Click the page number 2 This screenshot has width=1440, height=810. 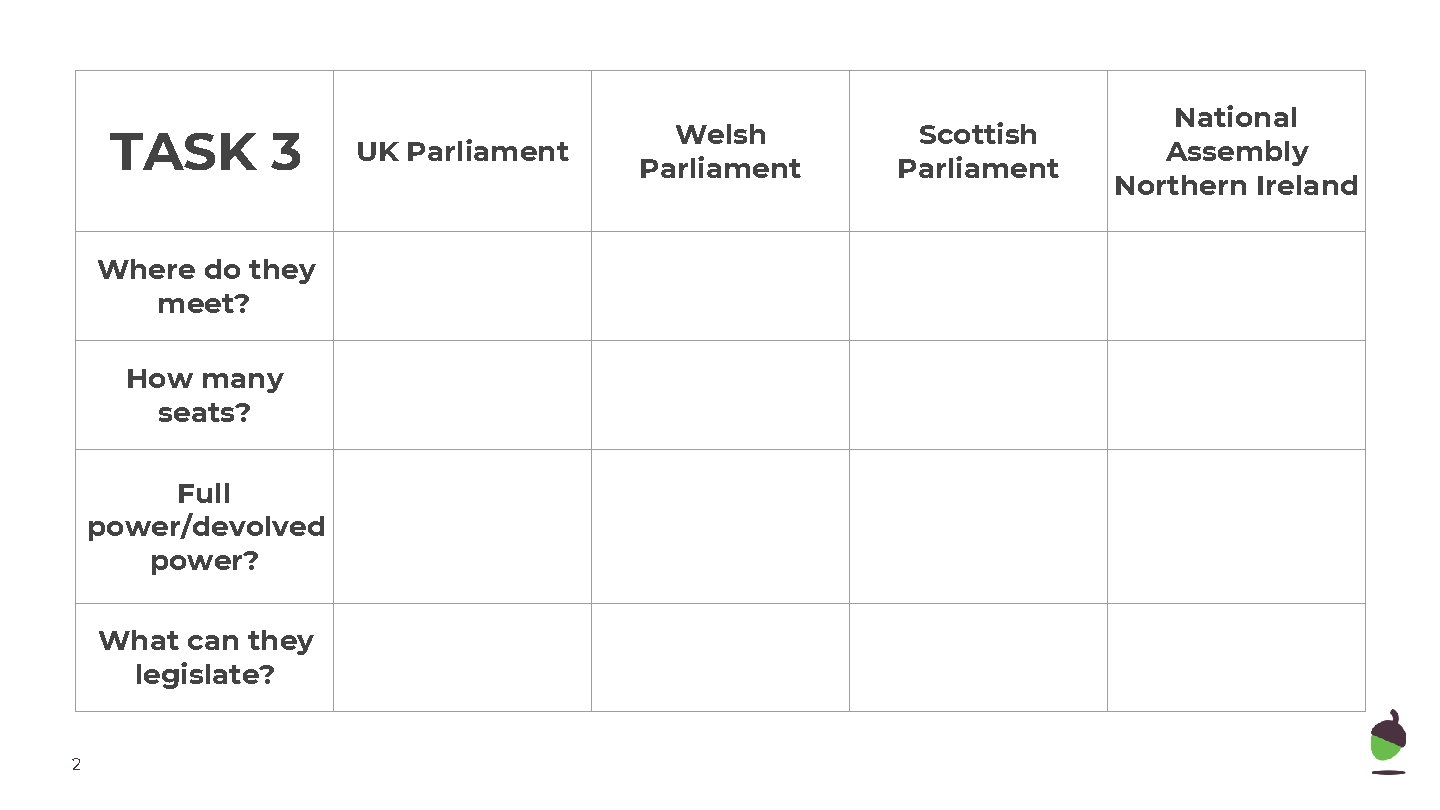tap(76, 765)
